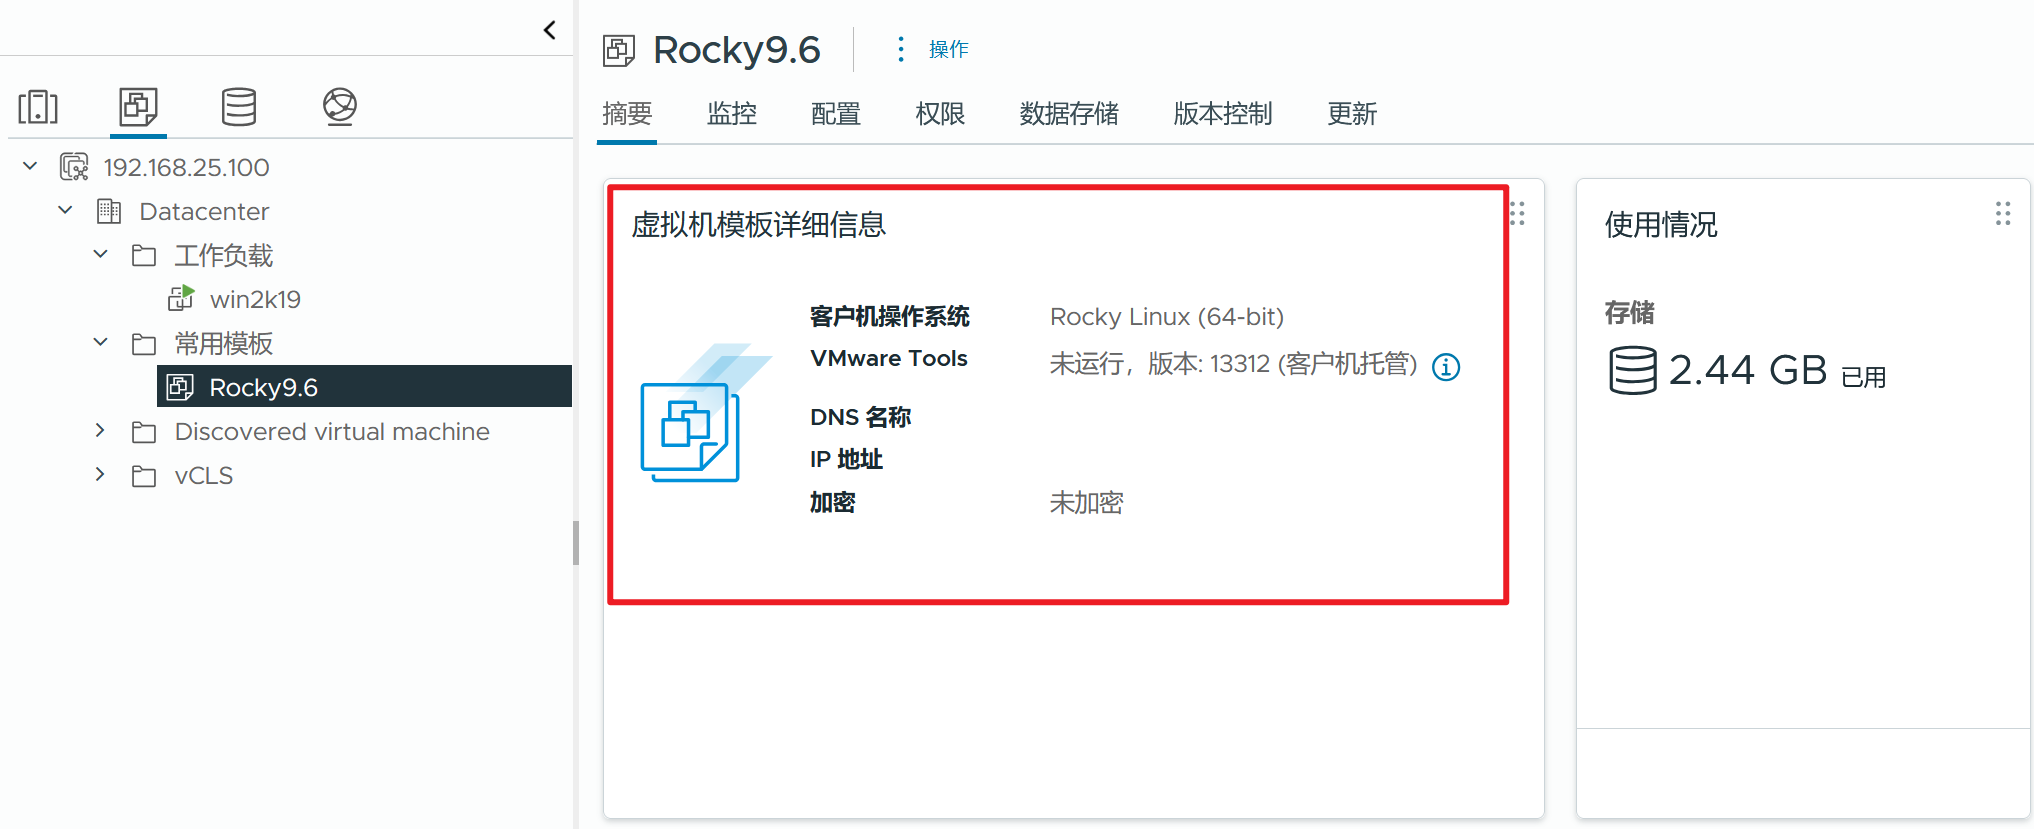Click the large VM template thumbnail graphic
2034x829 pixels.
coord(705,413)
